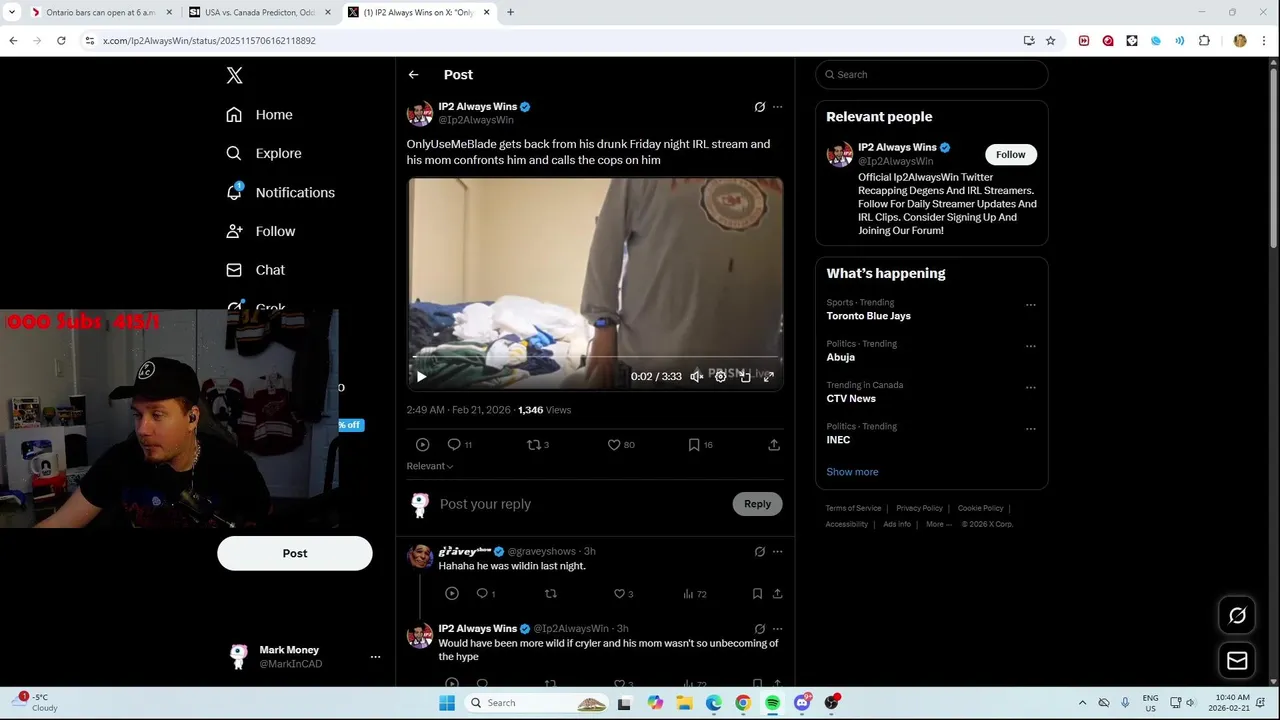Image resolution: width=1280 pixels, height=720 pixels.
Task: Reply to the main post via comment icon
Action: [454, 444]
